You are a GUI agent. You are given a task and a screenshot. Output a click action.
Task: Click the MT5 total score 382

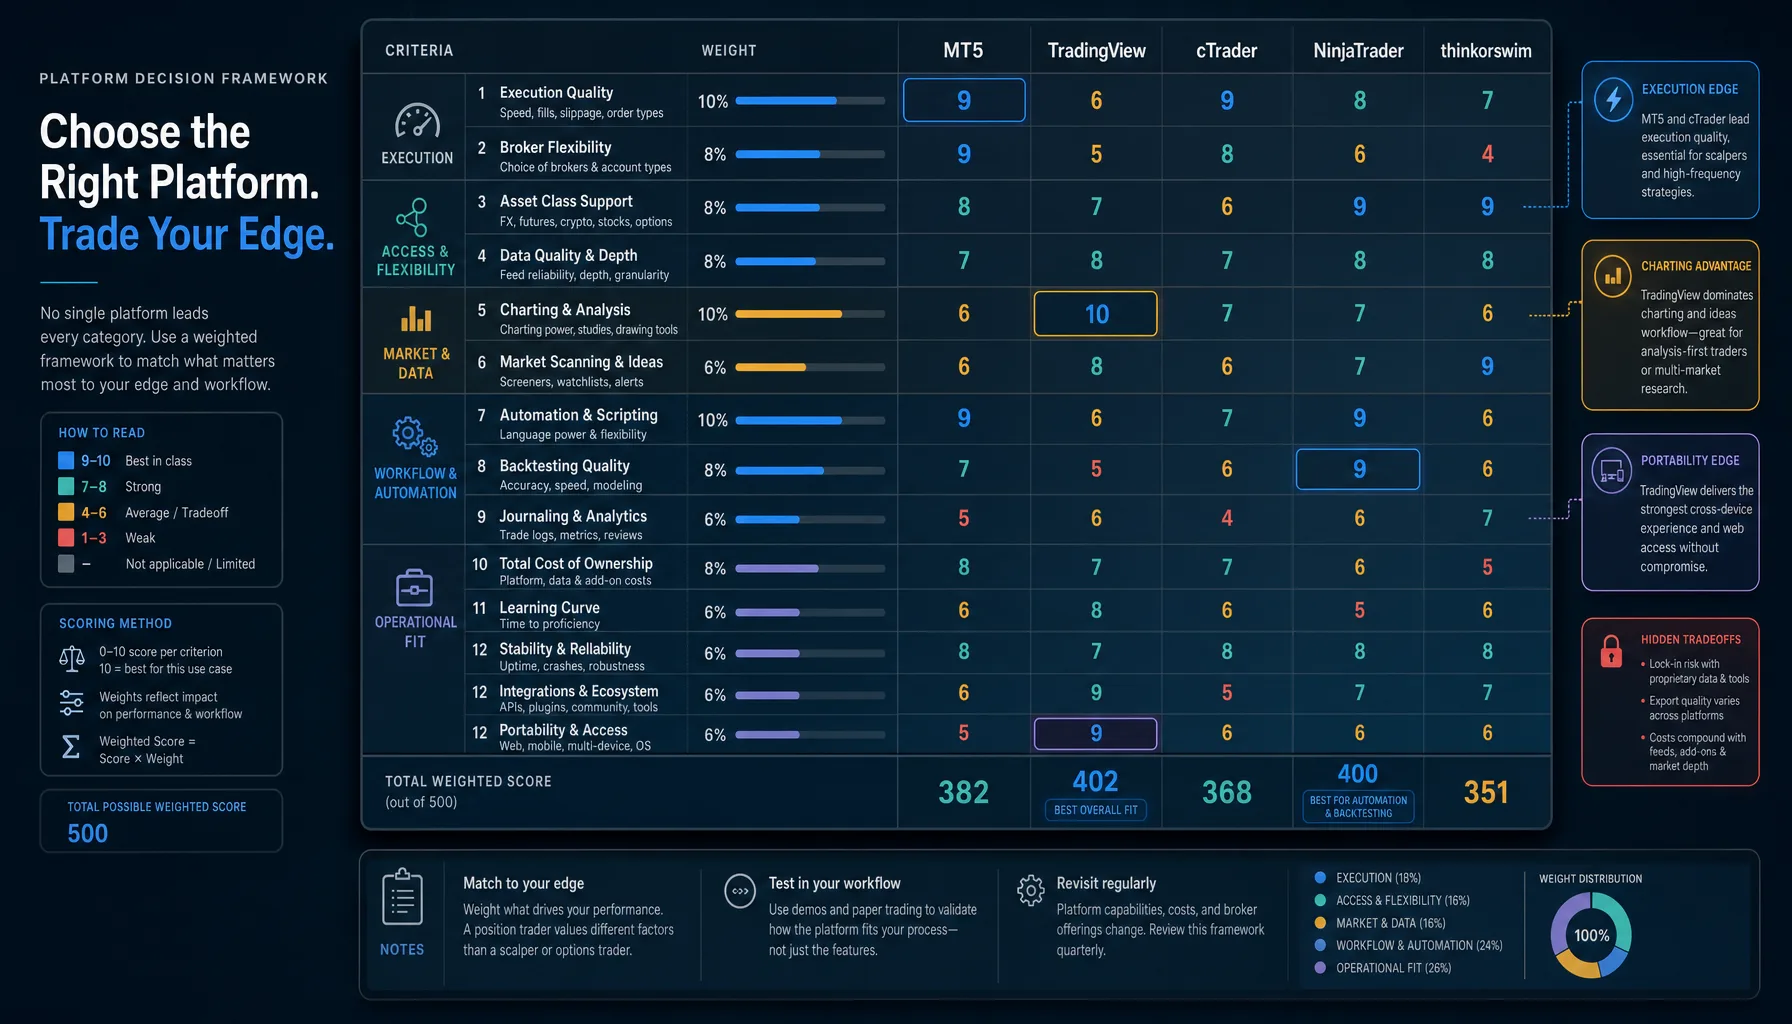[x=963, y=792]
